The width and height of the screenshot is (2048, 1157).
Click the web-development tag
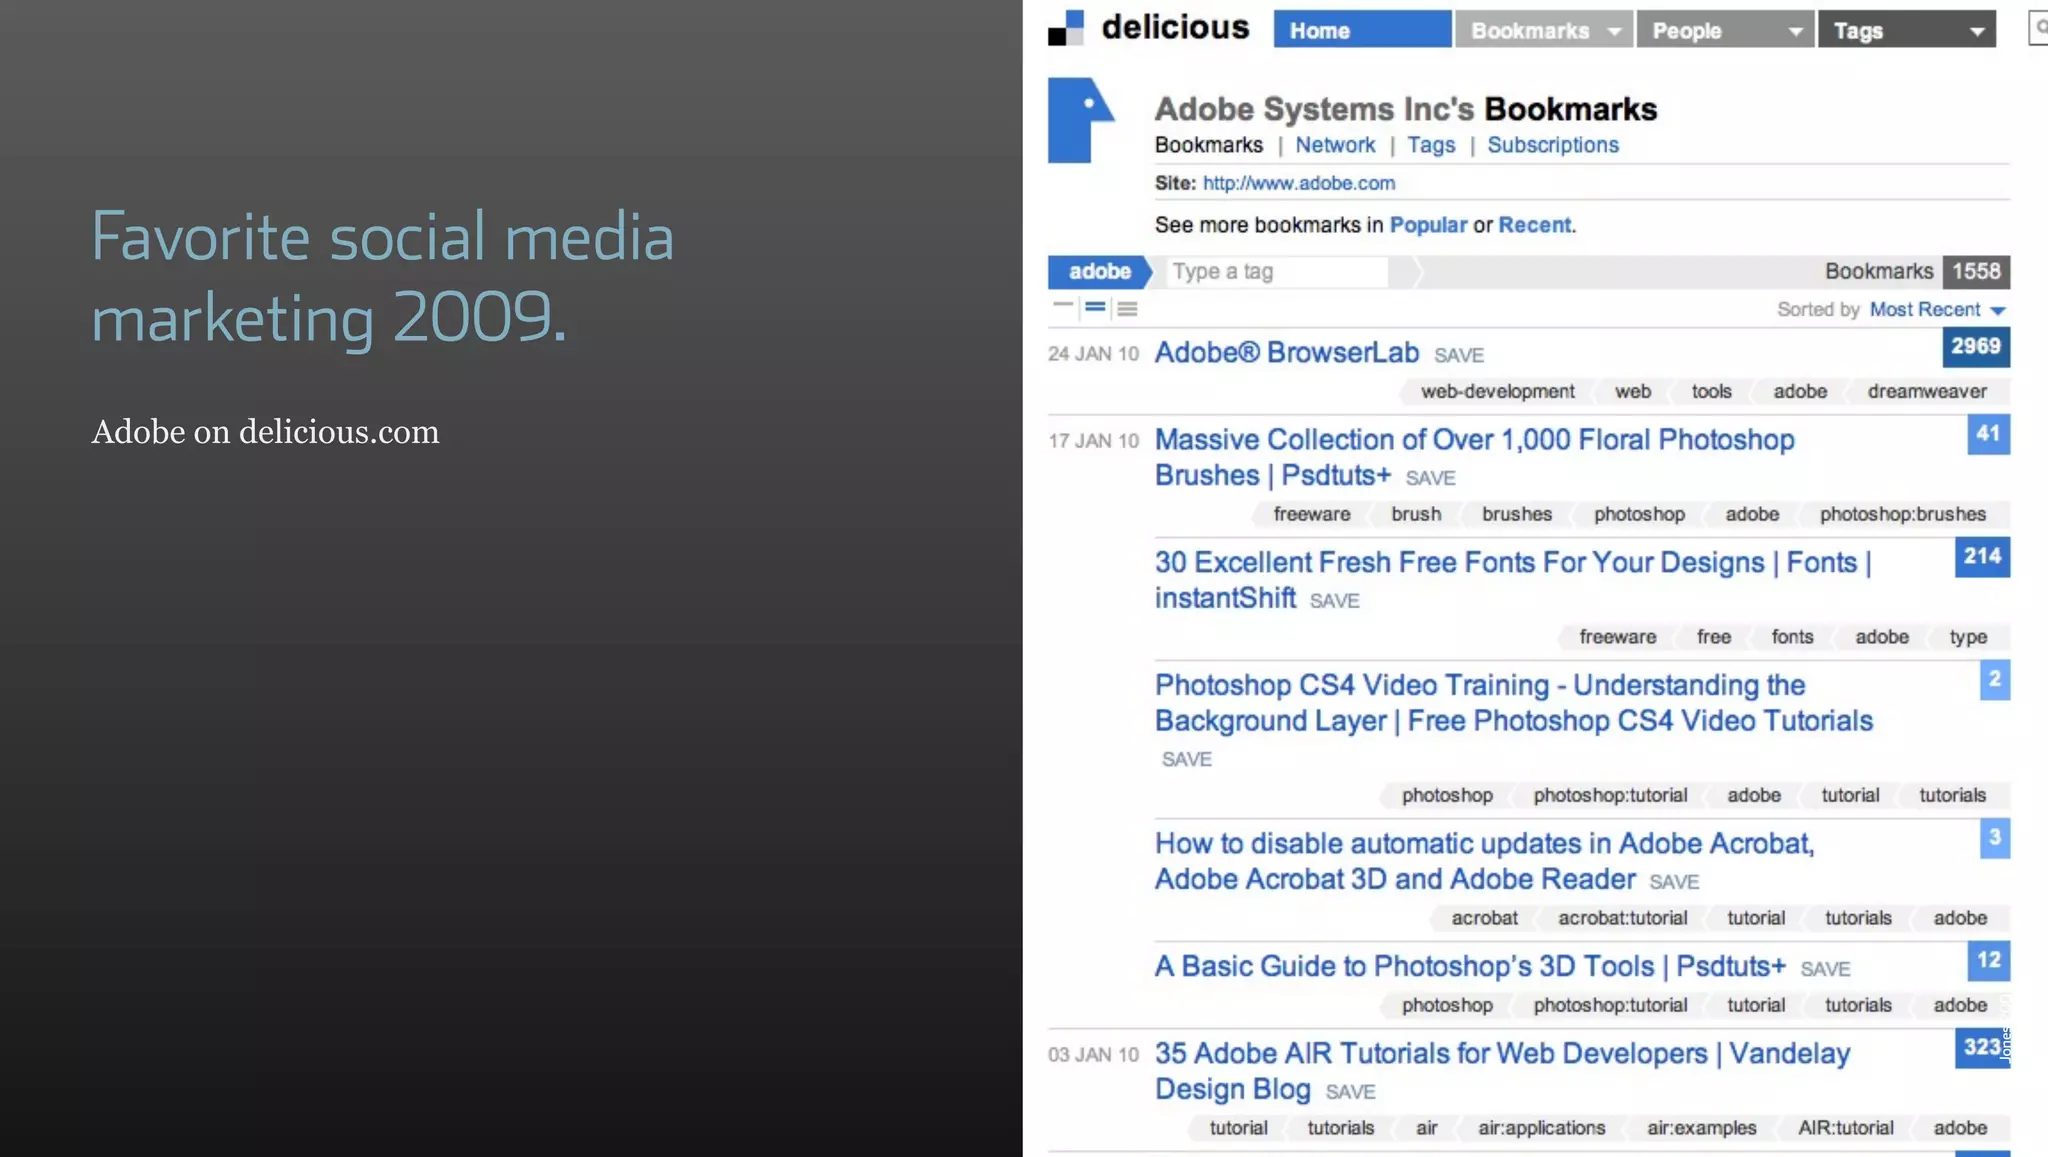(1497, 392)
